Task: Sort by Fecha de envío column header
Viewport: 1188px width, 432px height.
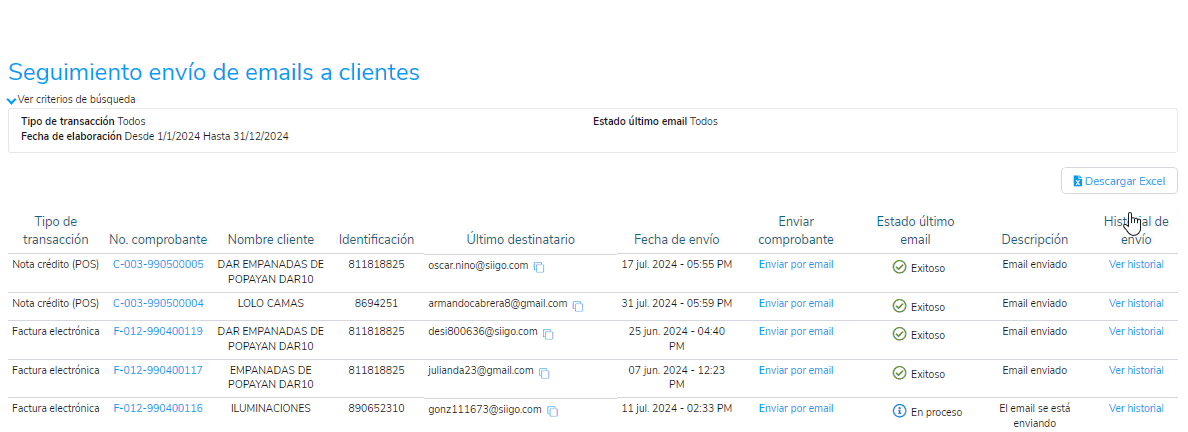Action: [677, 239]
